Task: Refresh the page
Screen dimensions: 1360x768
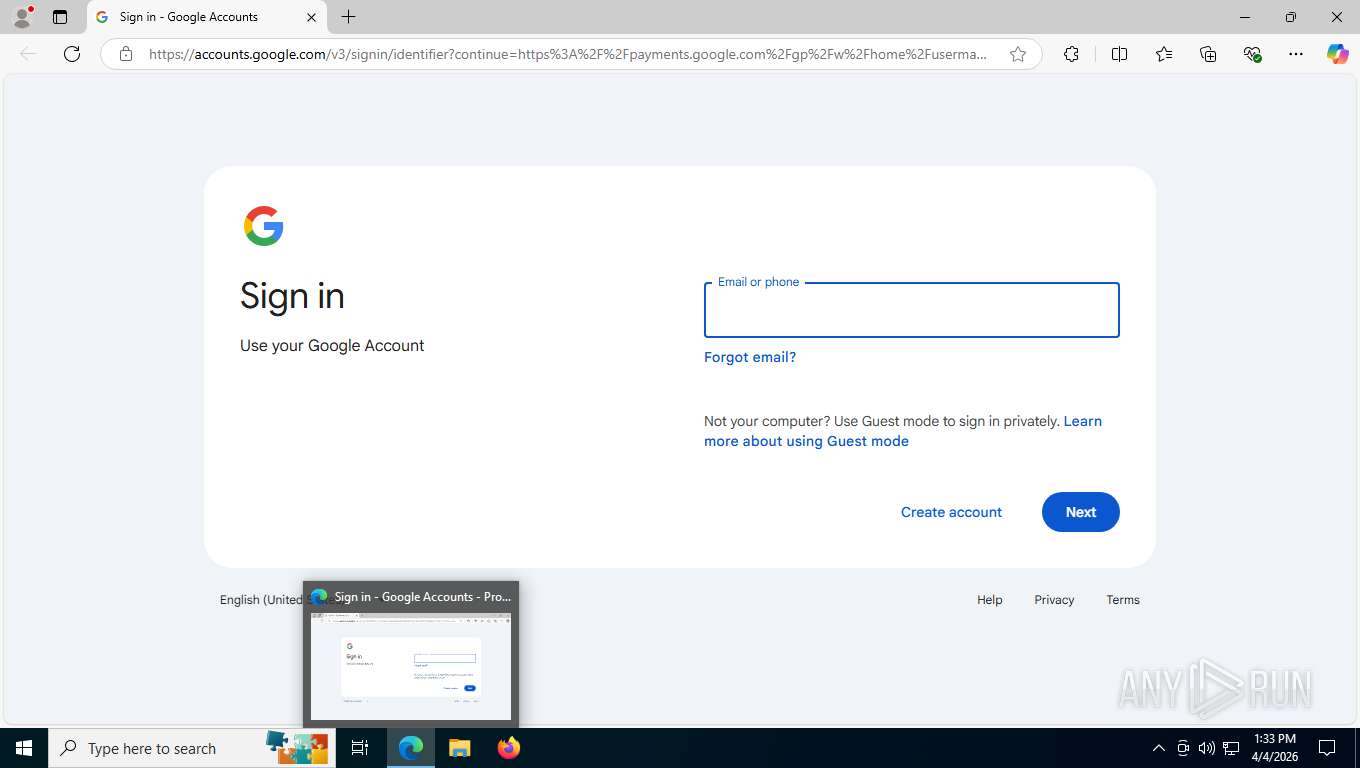Action: [x=72, y=54]
